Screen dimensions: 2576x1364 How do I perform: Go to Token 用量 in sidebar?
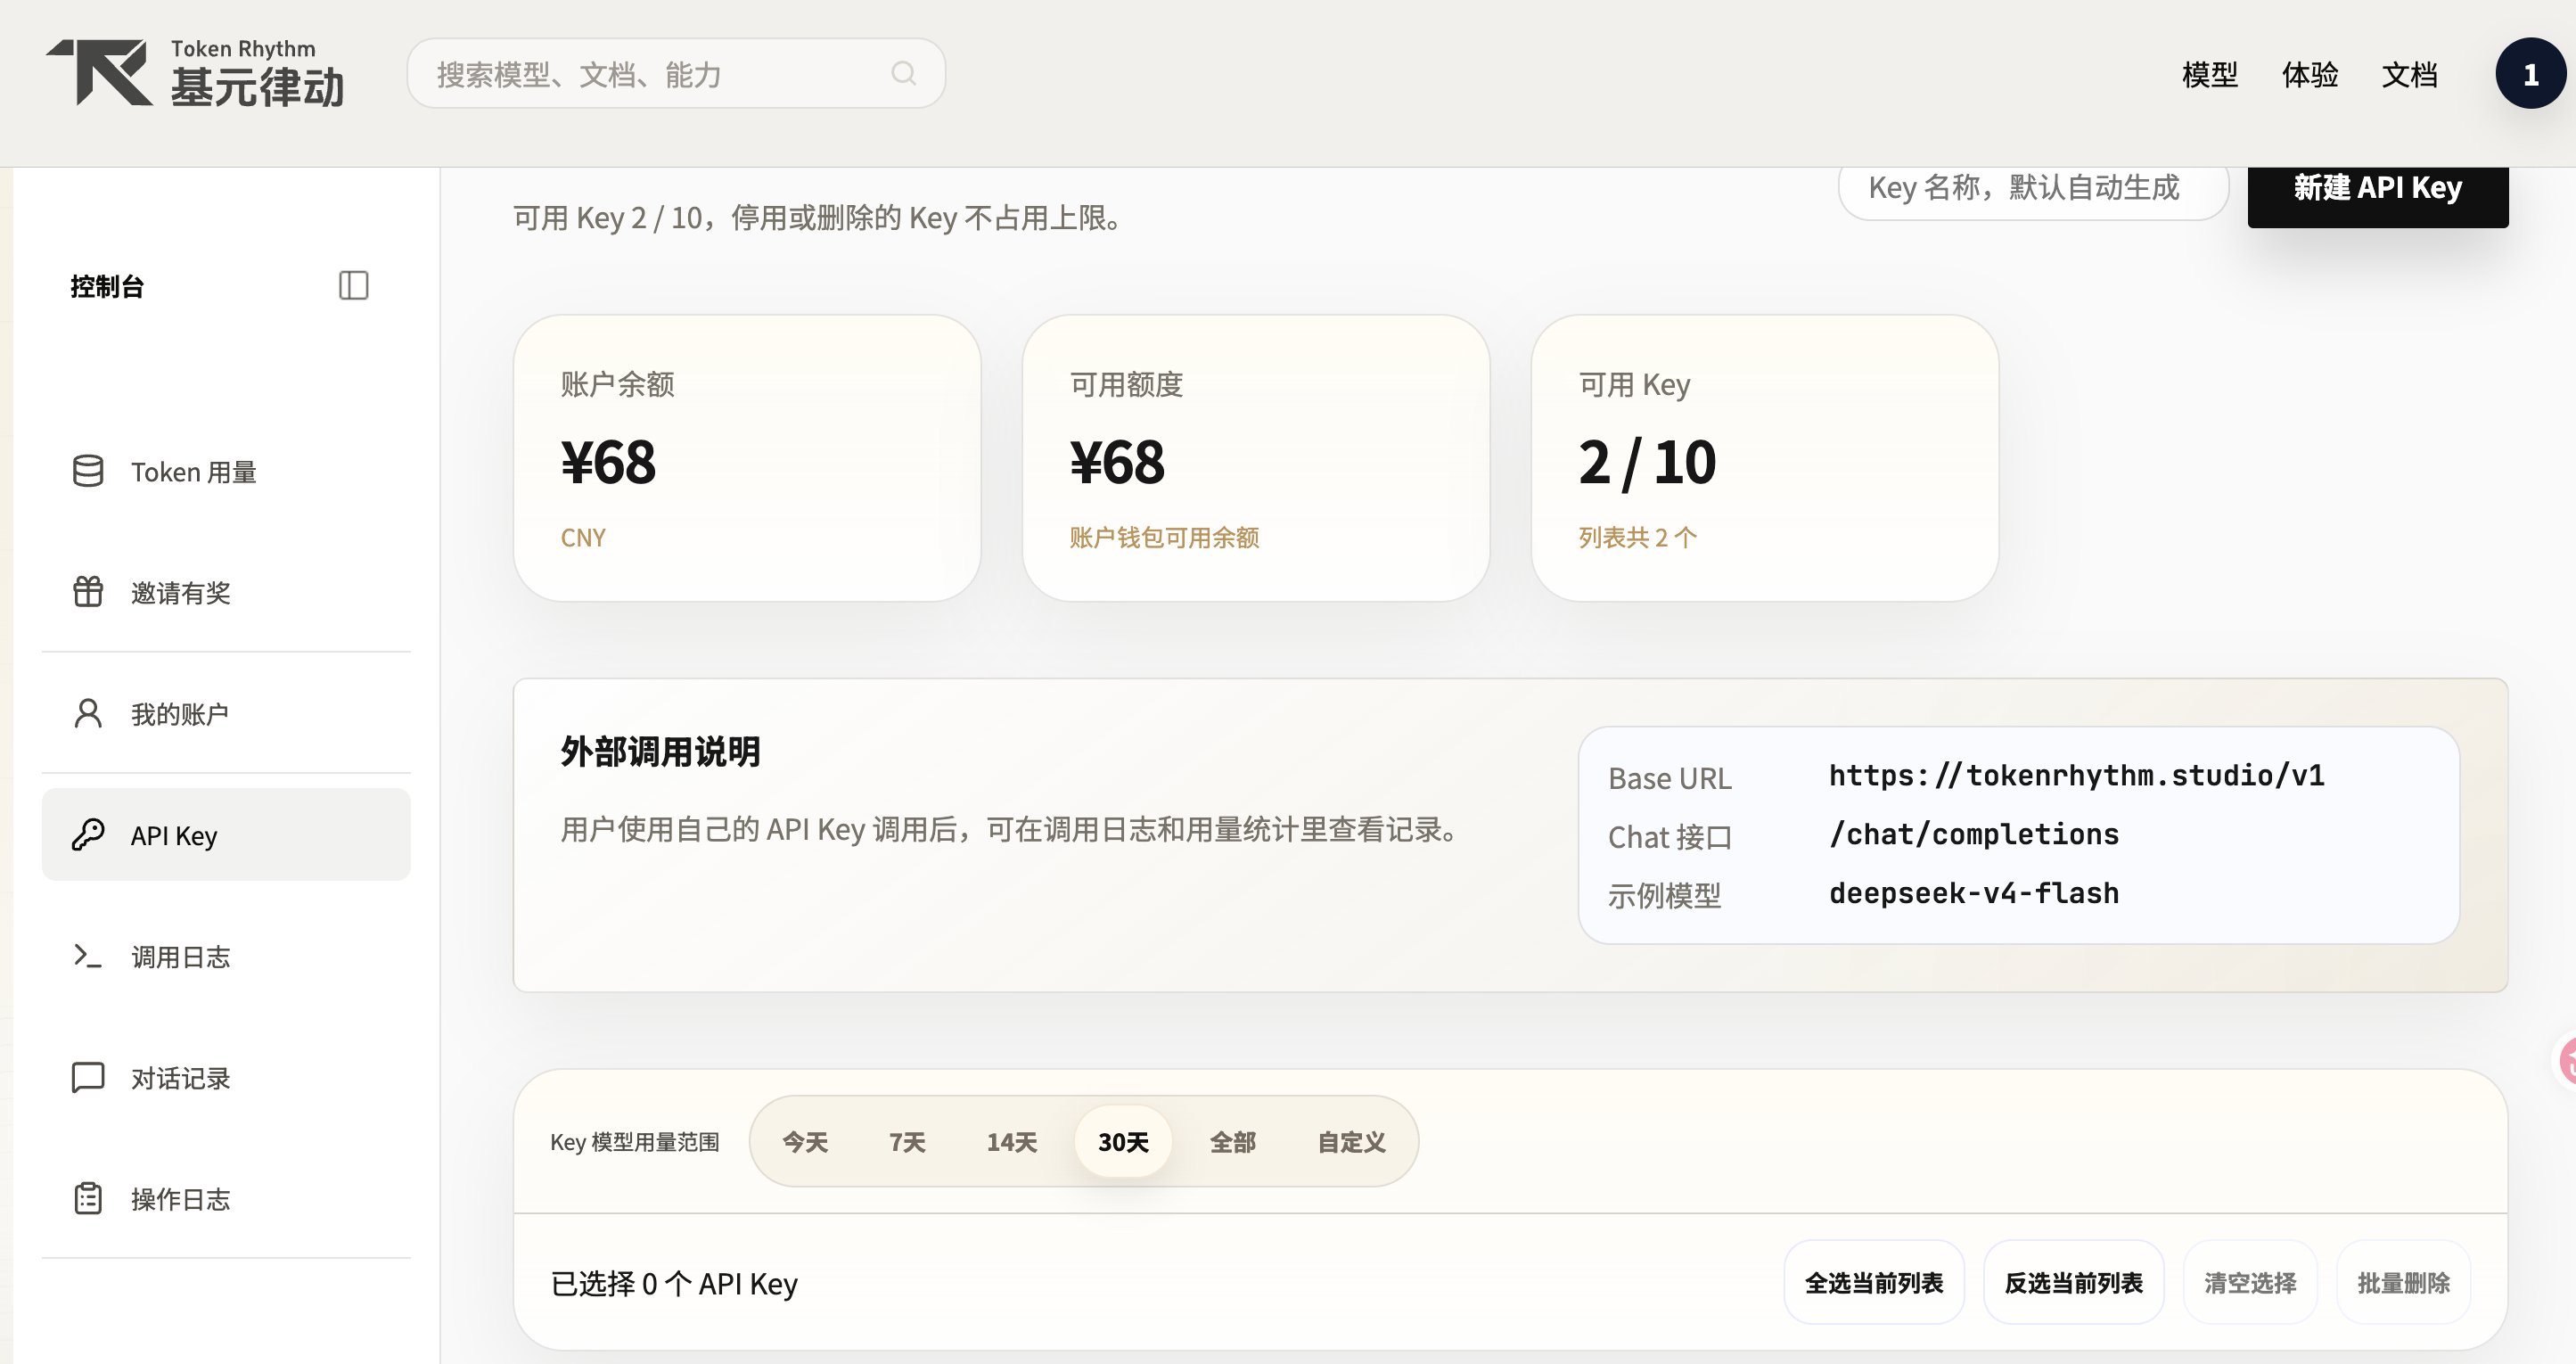[x=226, y=472]
